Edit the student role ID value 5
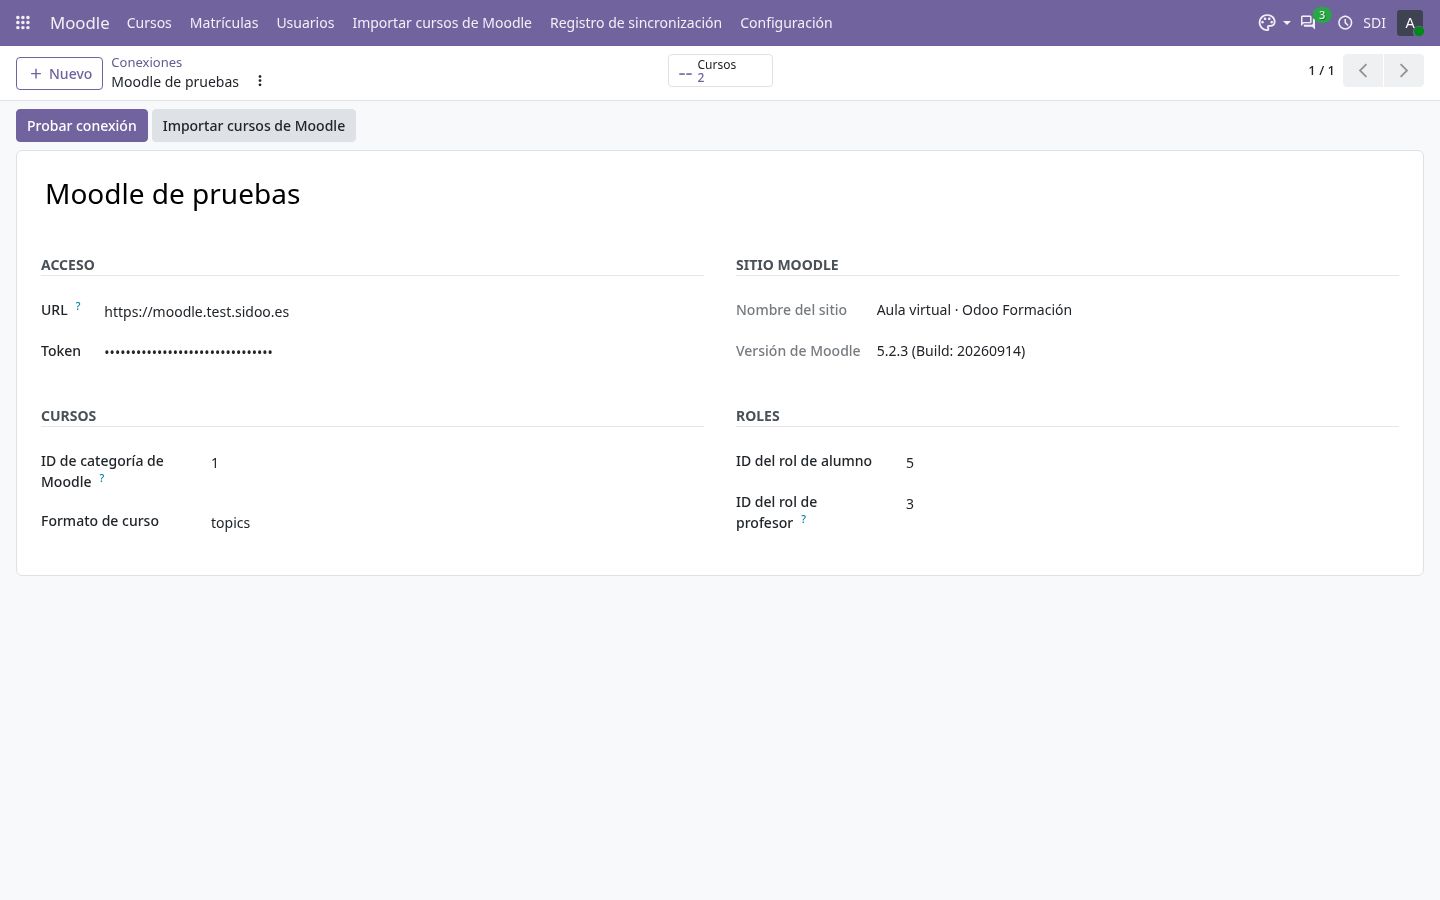The height and width of the screenshot is (900, 1440). pos(1152,462)
